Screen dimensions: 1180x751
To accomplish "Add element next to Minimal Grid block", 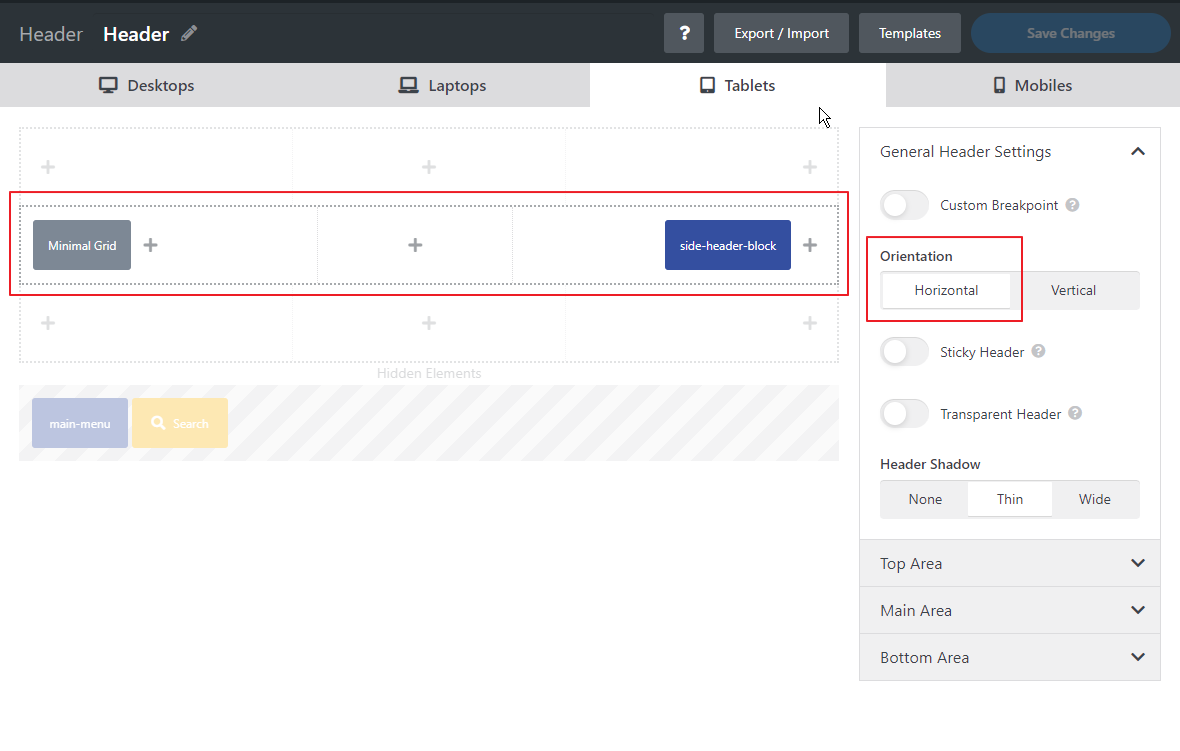I will (151, 245).
